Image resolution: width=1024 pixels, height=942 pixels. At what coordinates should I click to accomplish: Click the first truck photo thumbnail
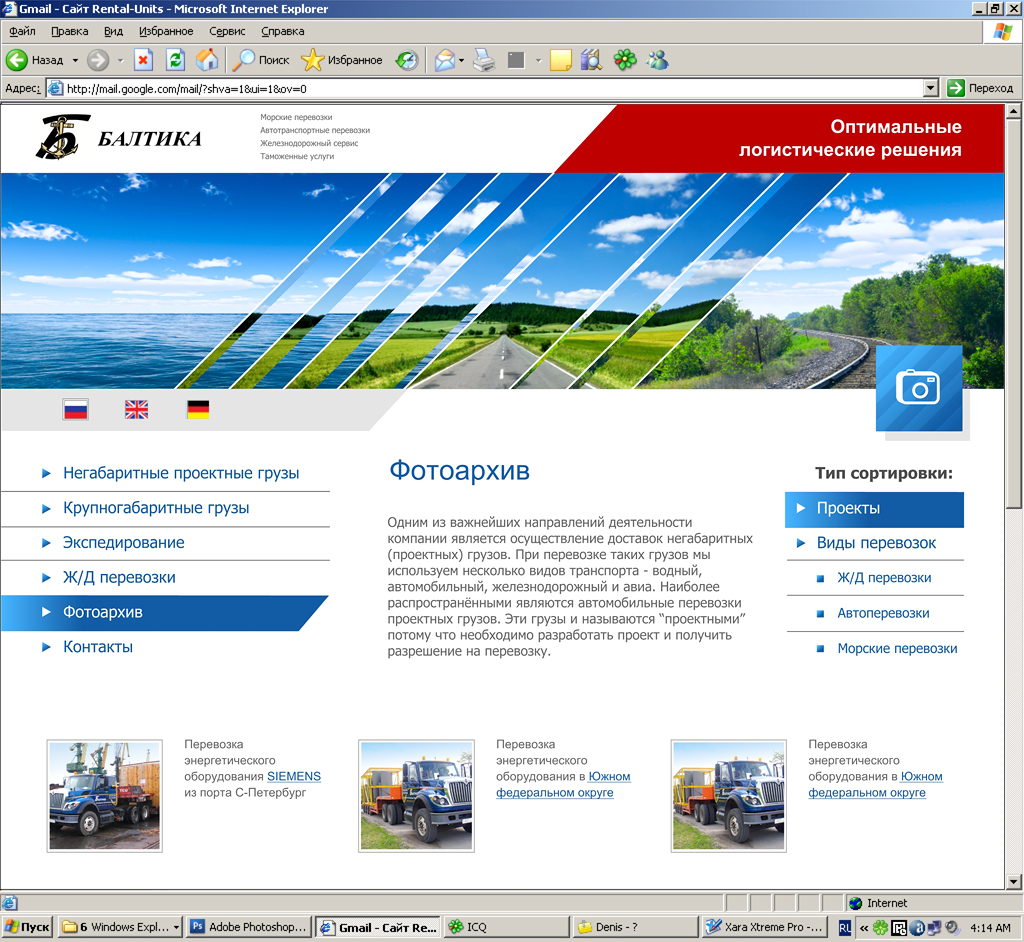[104, 796]
